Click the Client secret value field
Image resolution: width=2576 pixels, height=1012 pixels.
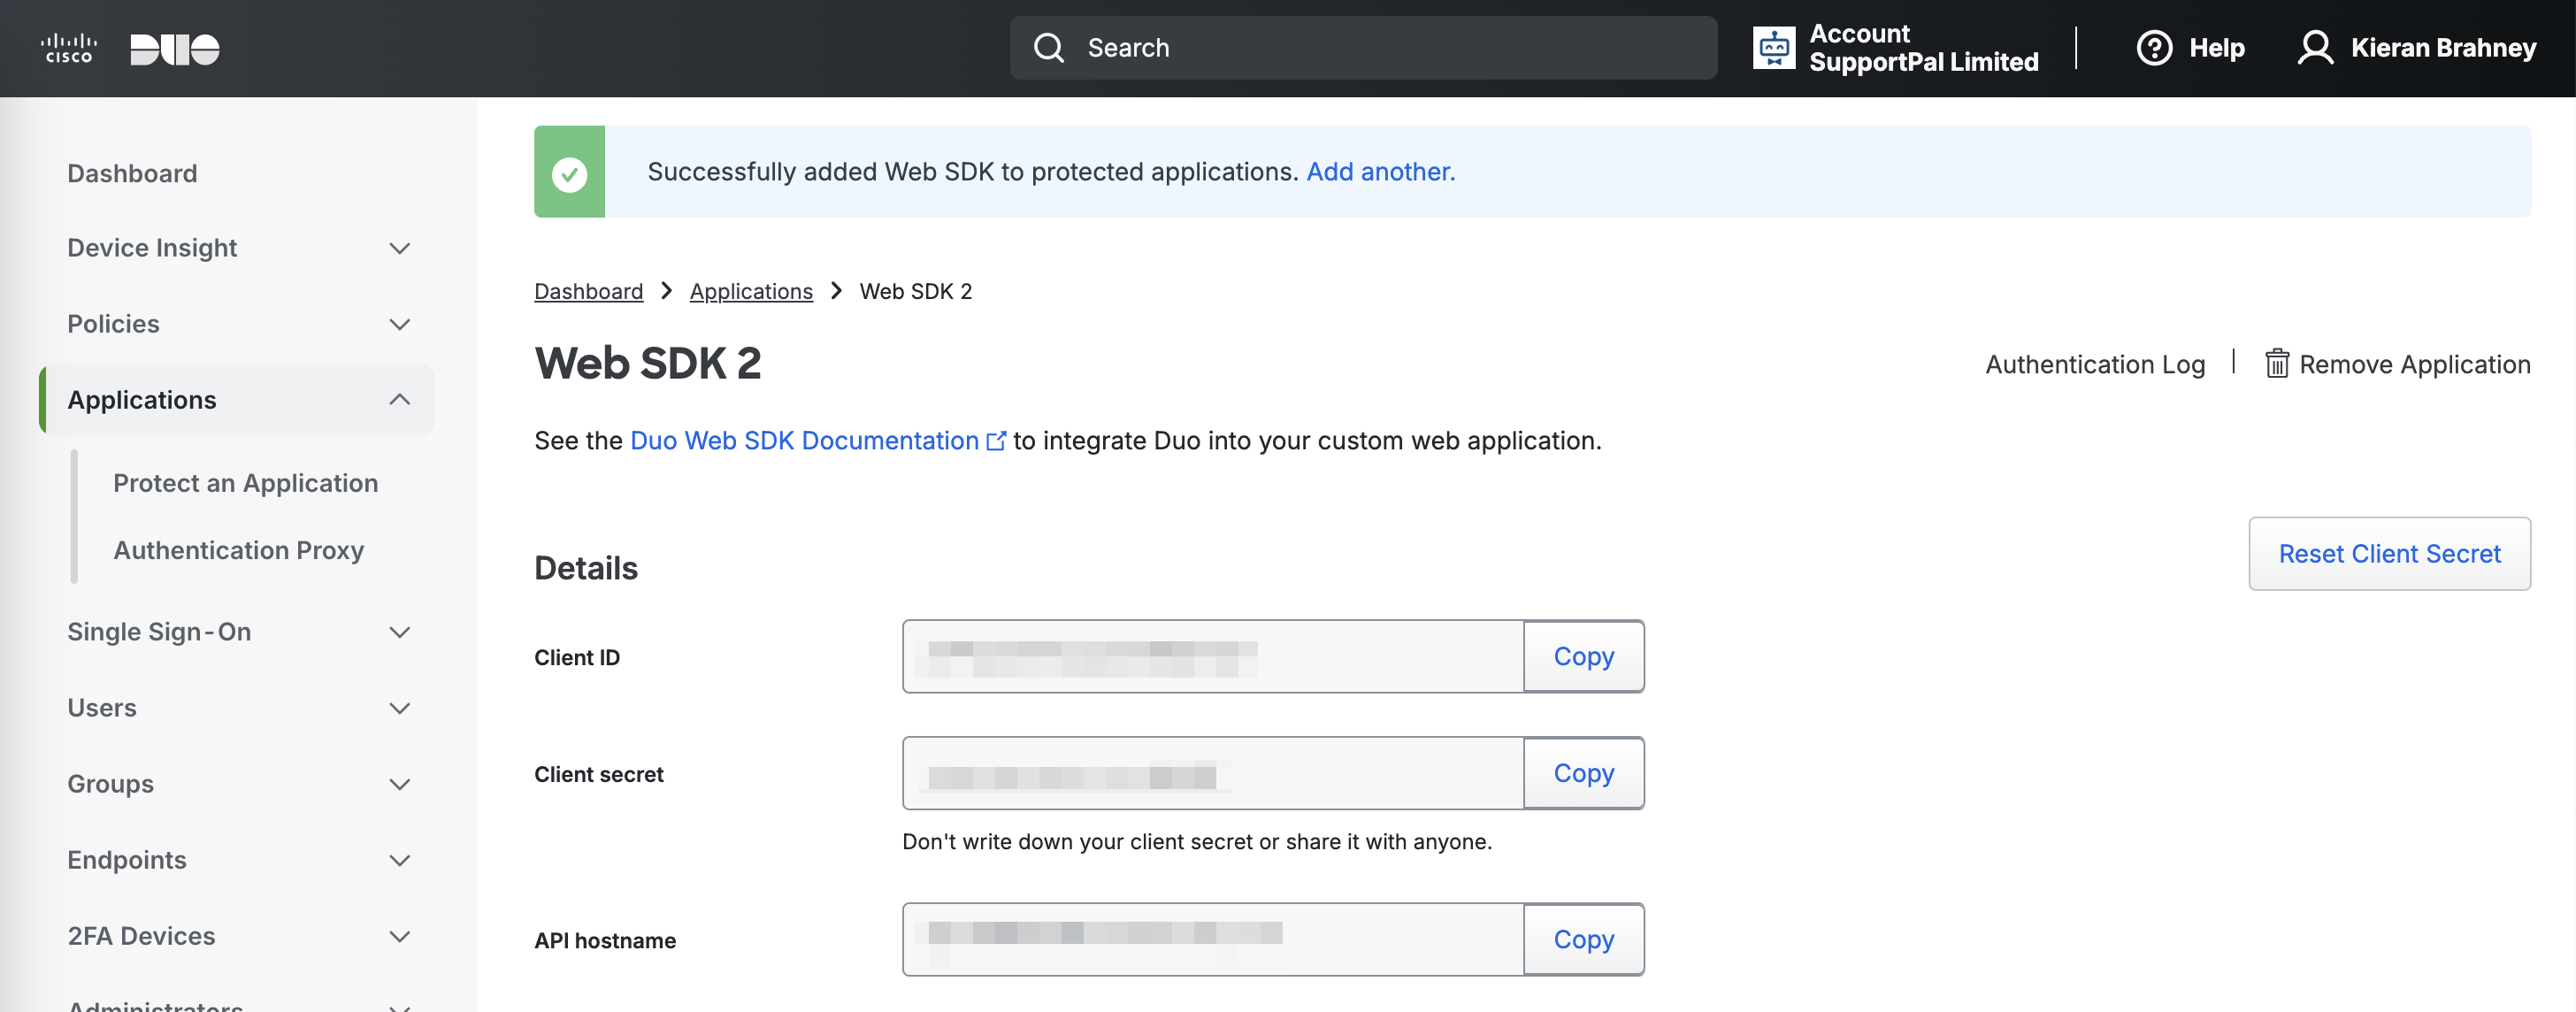(1213, 773)
